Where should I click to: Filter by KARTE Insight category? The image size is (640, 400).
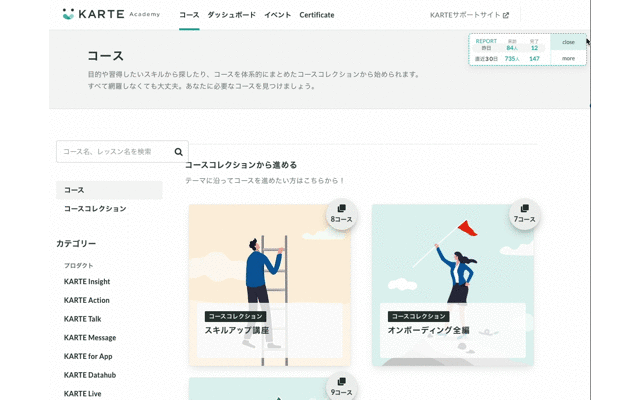tap(87, 282)
